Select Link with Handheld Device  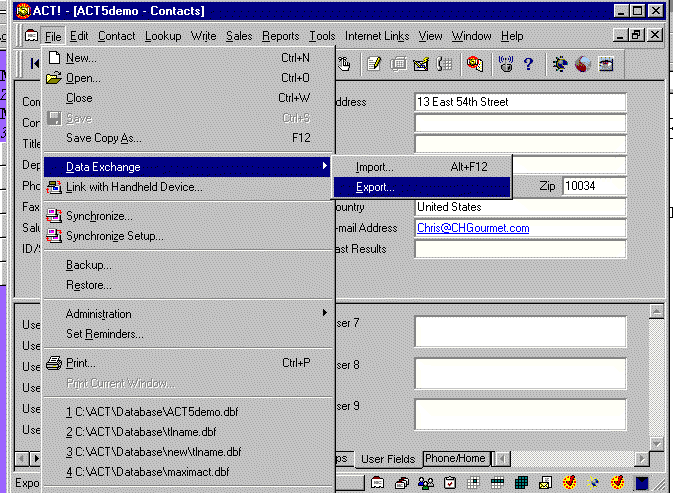pyautogui.click(x=188, y=187)
